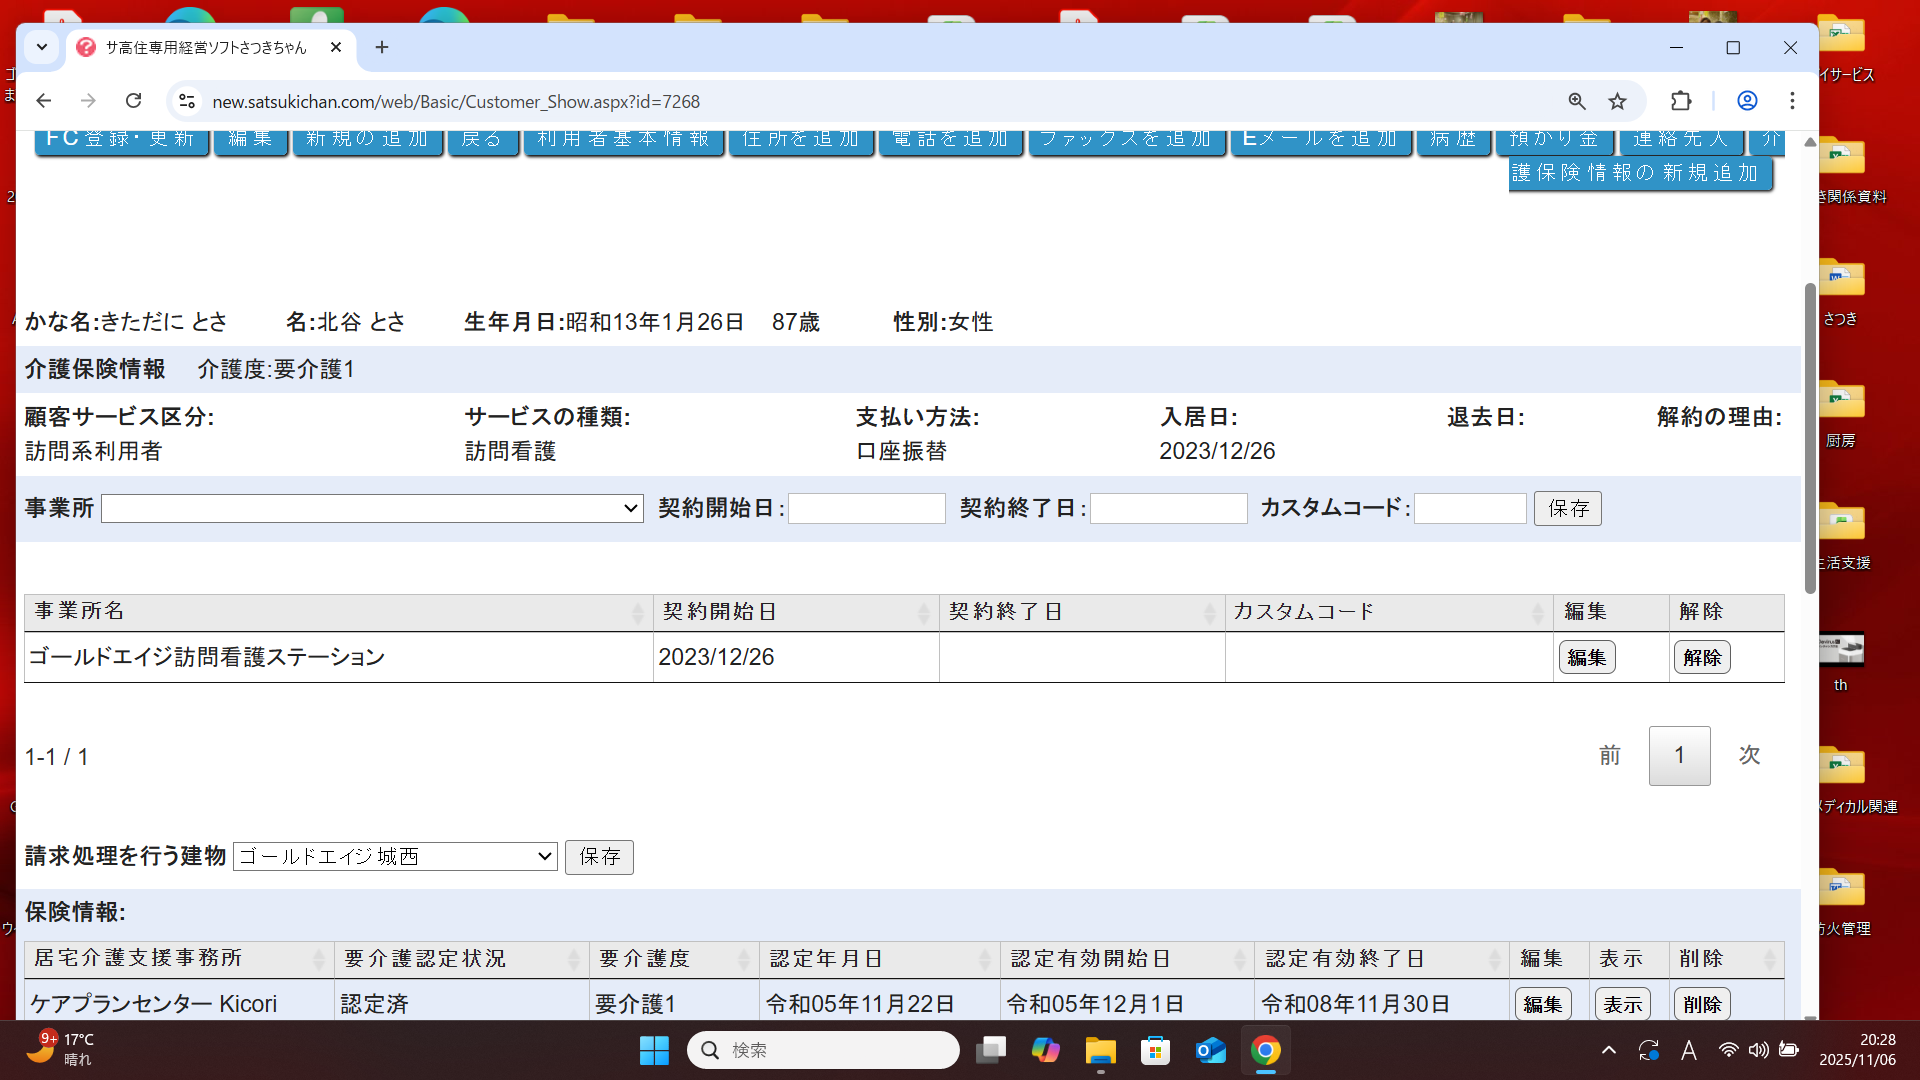The height and width of the screenshot is (1080, 1920).
Task: Open Outlook from the taskbar
Action: coord(1210,1050)
